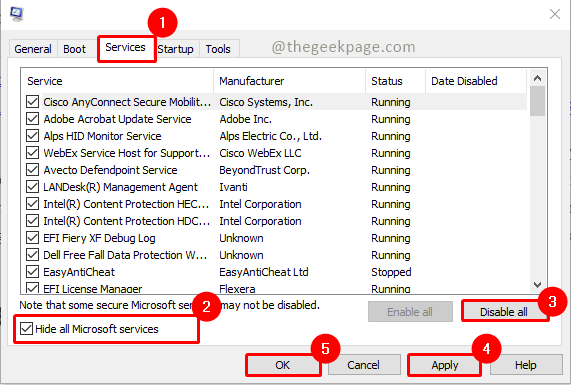Click the Disable all button
Viewport: 571px width, 385px height.
(x=504, y=312)
